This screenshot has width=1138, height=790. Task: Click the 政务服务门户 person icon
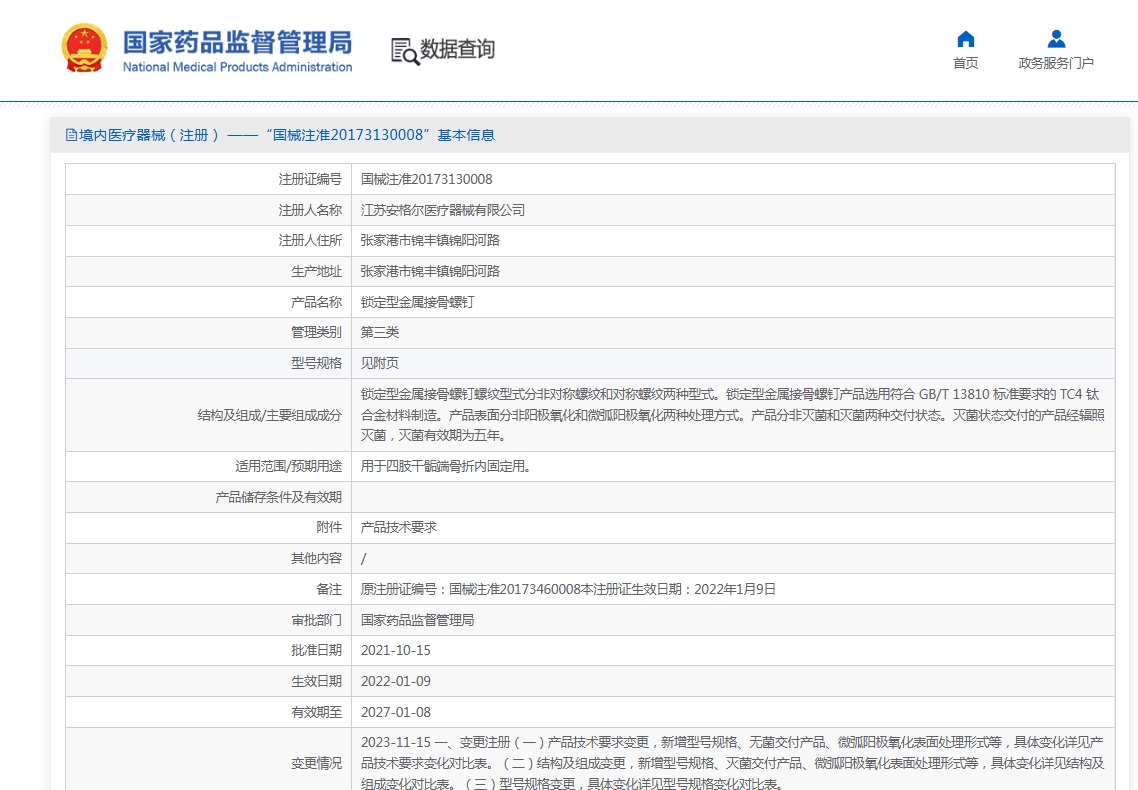point(1056,39)
